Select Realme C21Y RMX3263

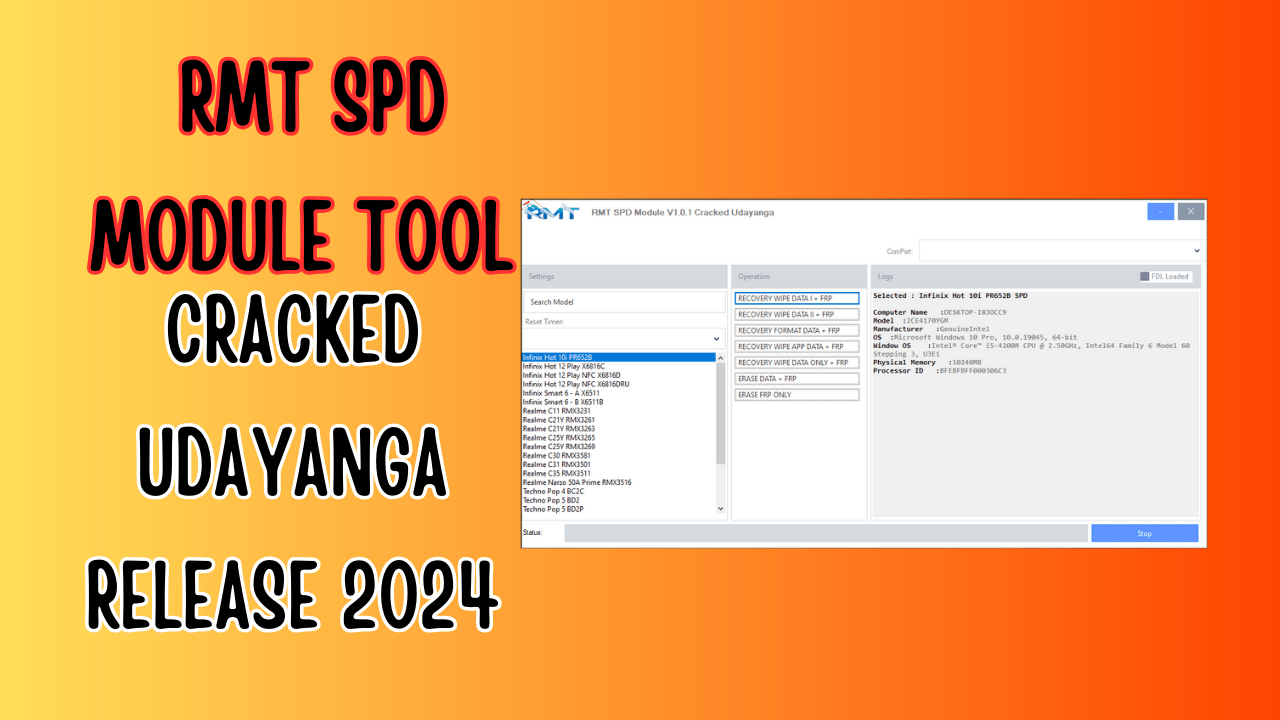tap(619, 429)
